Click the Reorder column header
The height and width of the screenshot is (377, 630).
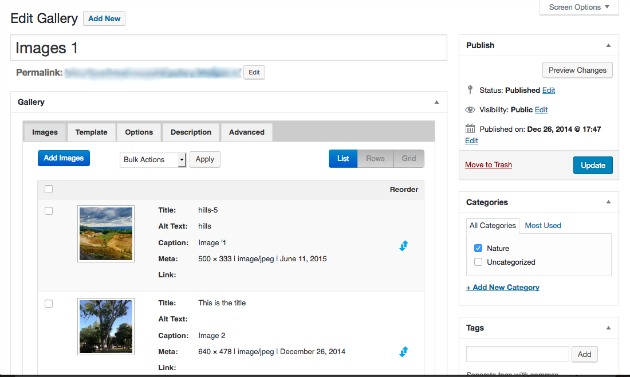click(404, 189)
